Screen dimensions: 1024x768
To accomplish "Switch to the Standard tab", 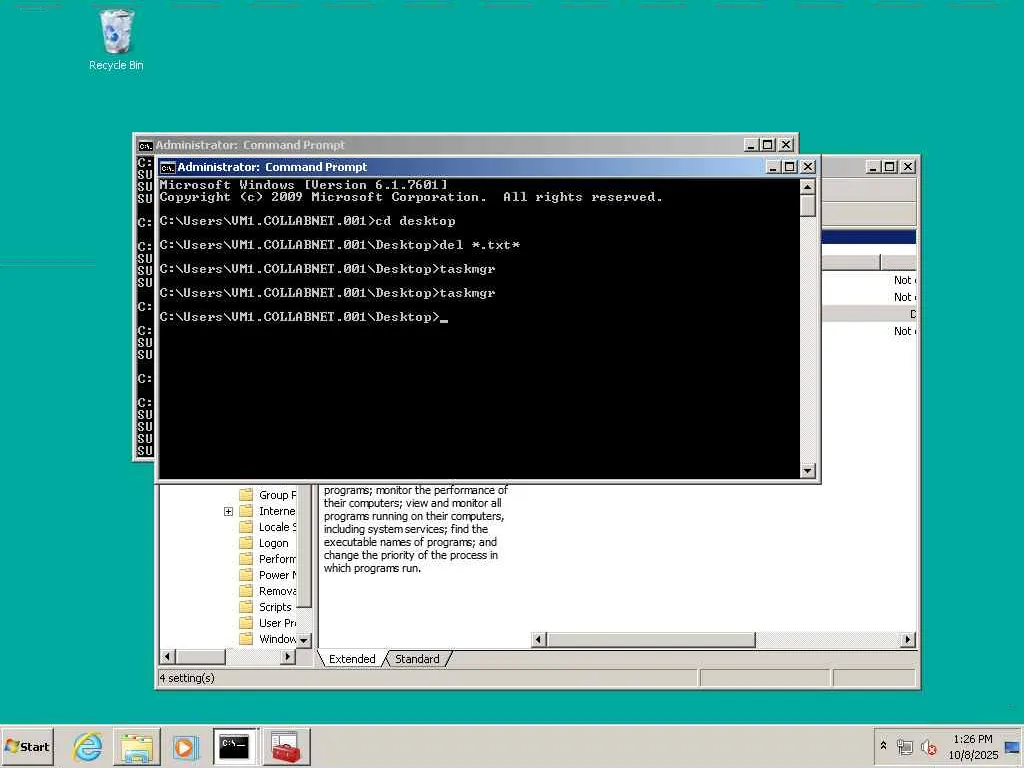I will 417,659.
